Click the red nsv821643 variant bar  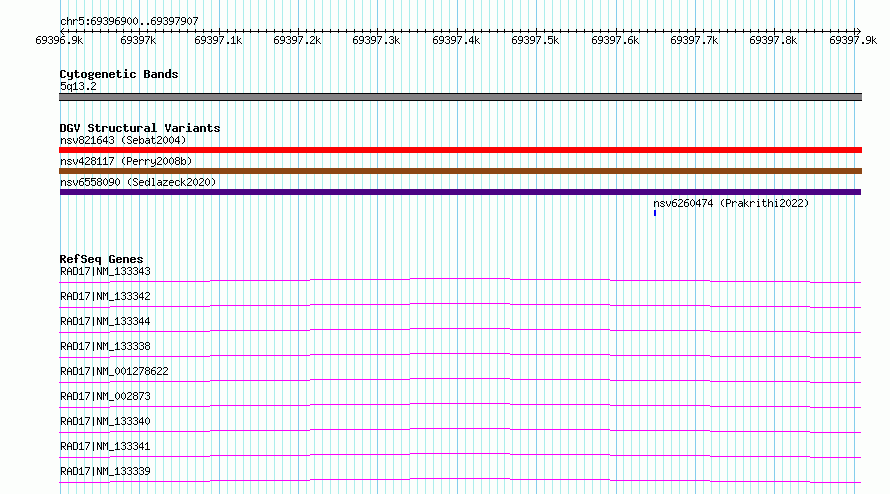point(460,150)
